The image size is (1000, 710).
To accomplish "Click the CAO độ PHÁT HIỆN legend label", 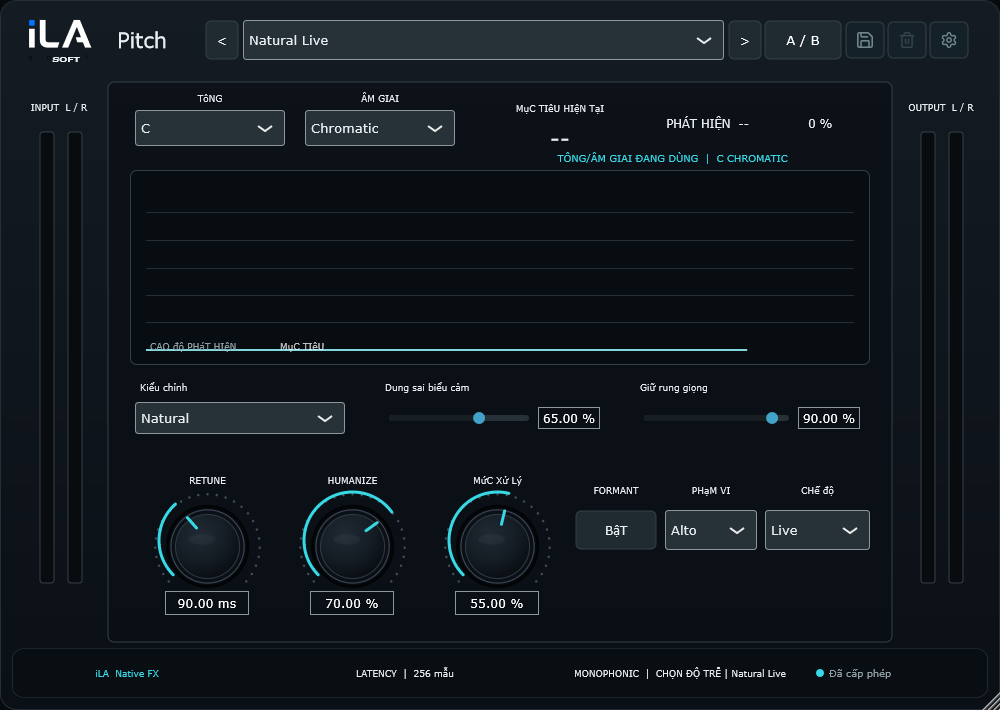I will [x=193, y=346].
